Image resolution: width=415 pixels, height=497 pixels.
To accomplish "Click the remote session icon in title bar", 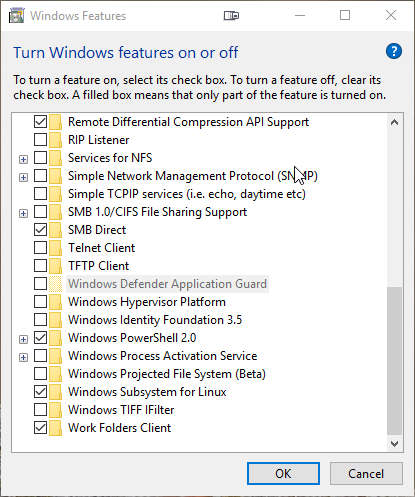I will [x=231, y=15].
